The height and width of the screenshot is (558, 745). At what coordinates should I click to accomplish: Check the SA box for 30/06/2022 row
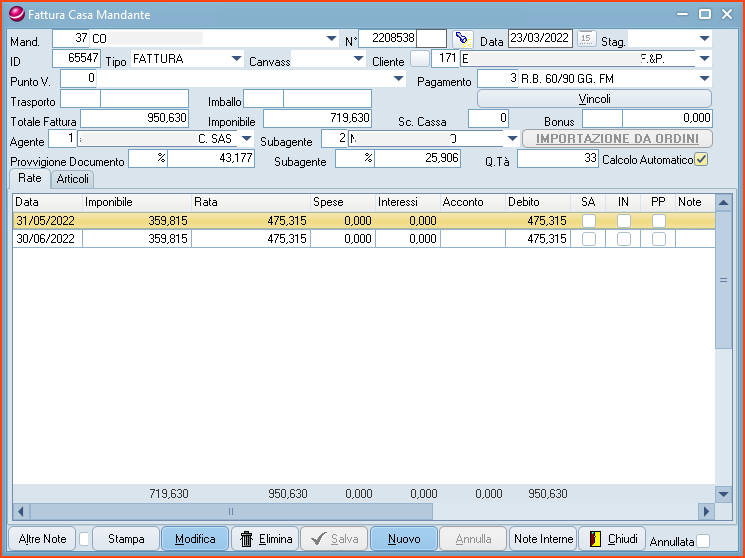pyautogui.click(x=589, y=239)
